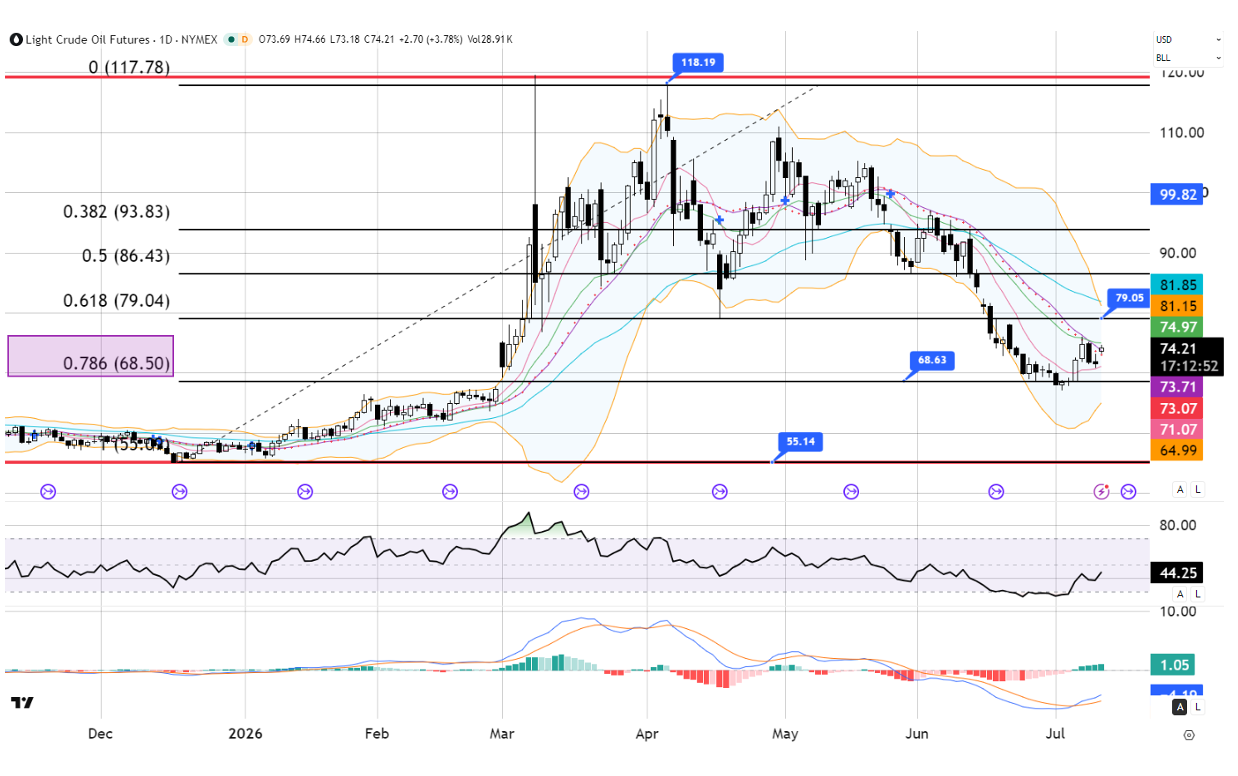Open the BLL unit dropdown
Screen dimensions: 1238x776
coord(1188,57)
